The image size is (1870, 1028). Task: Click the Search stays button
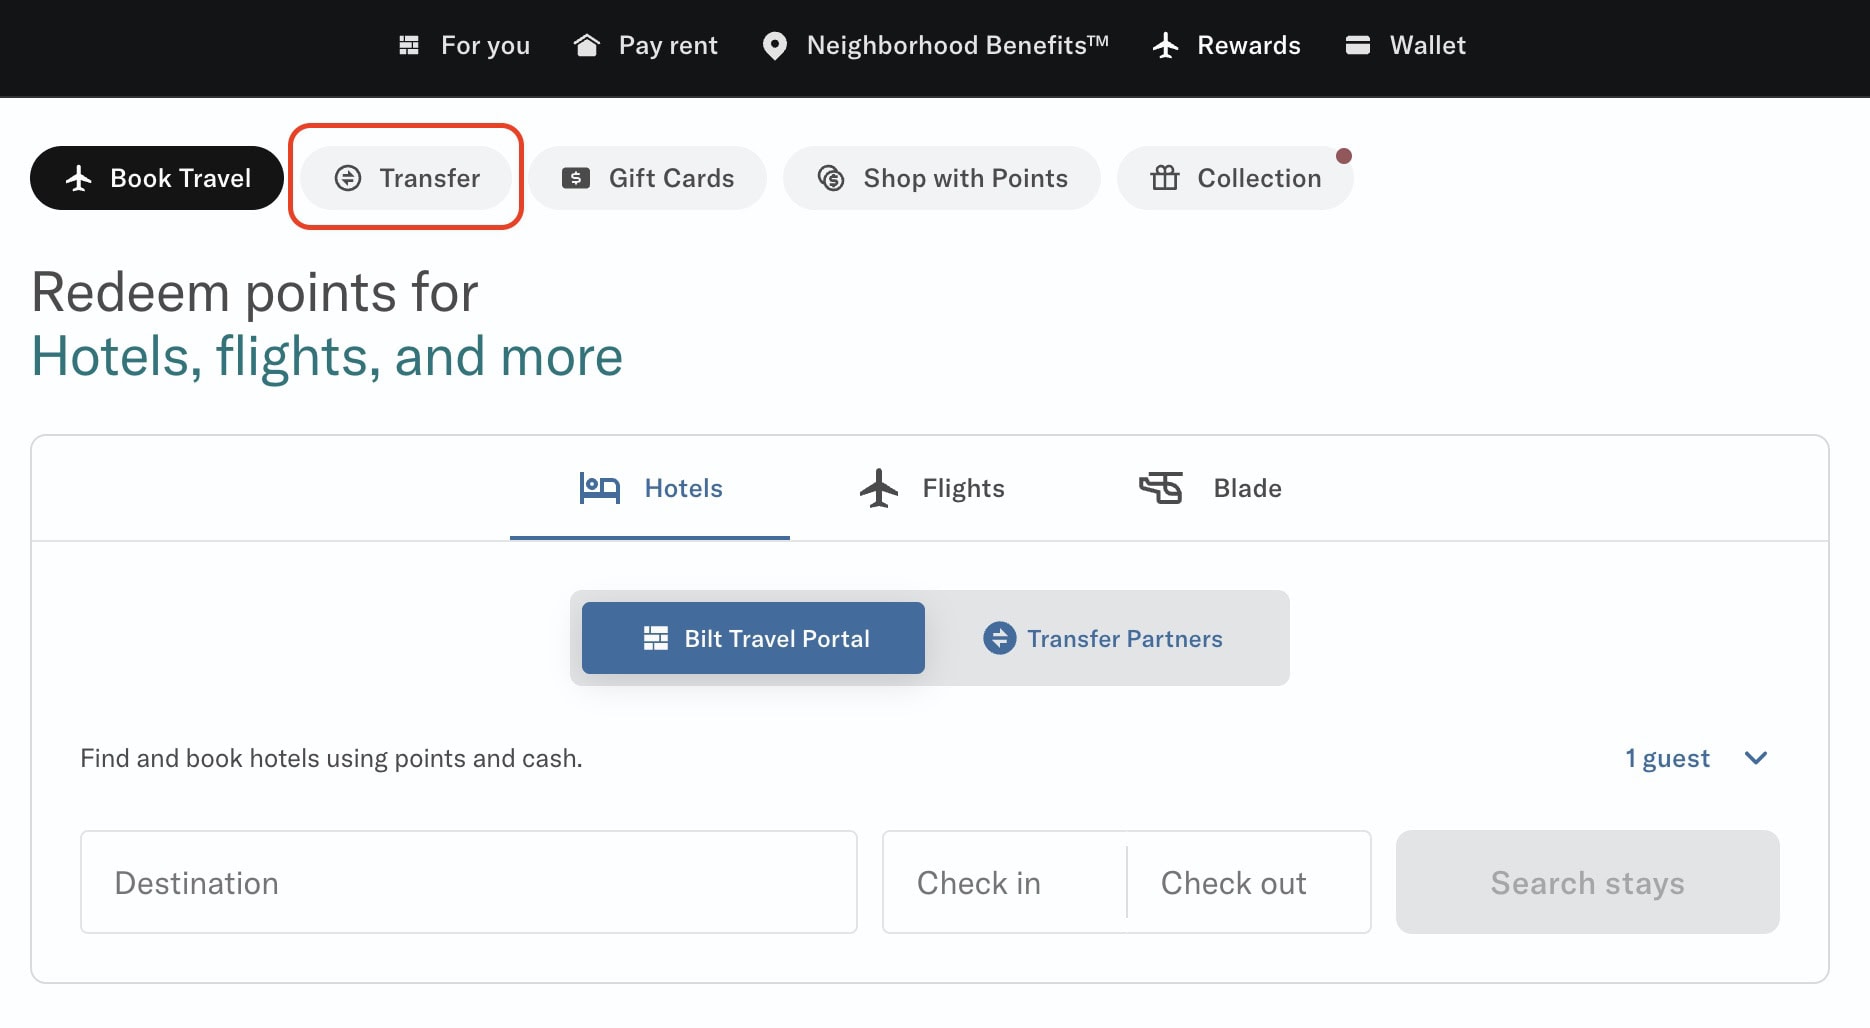tap(1587, 882)
